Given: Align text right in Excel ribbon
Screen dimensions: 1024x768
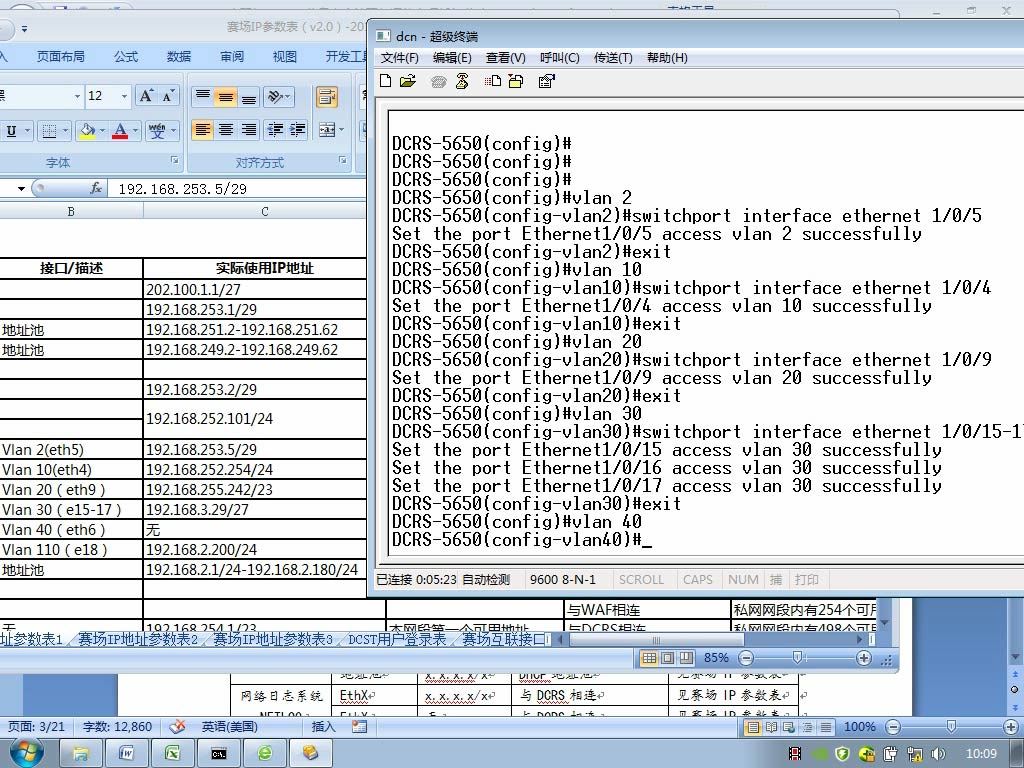Looking at the screenshot, I should coord(249,129).
